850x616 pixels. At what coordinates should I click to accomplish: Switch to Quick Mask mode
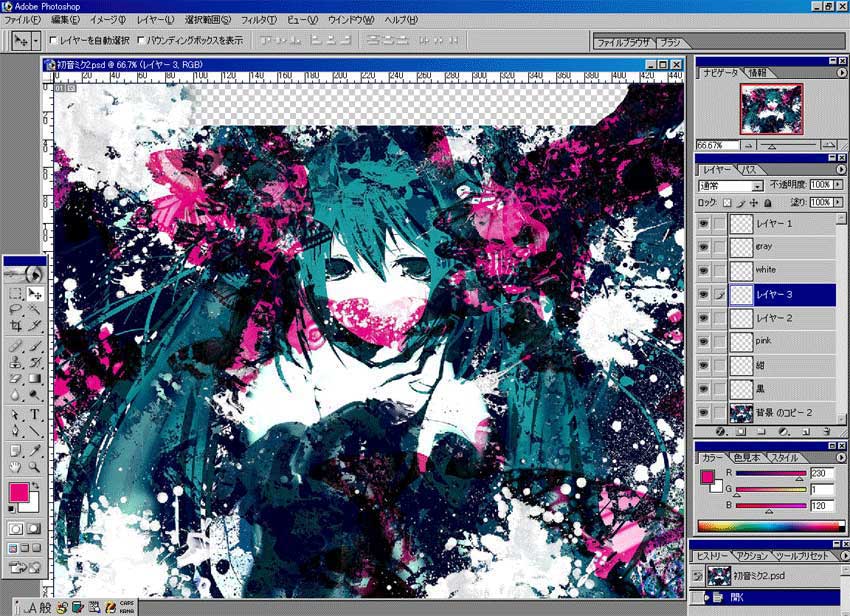pyautogui.click(x=34, y=529)
